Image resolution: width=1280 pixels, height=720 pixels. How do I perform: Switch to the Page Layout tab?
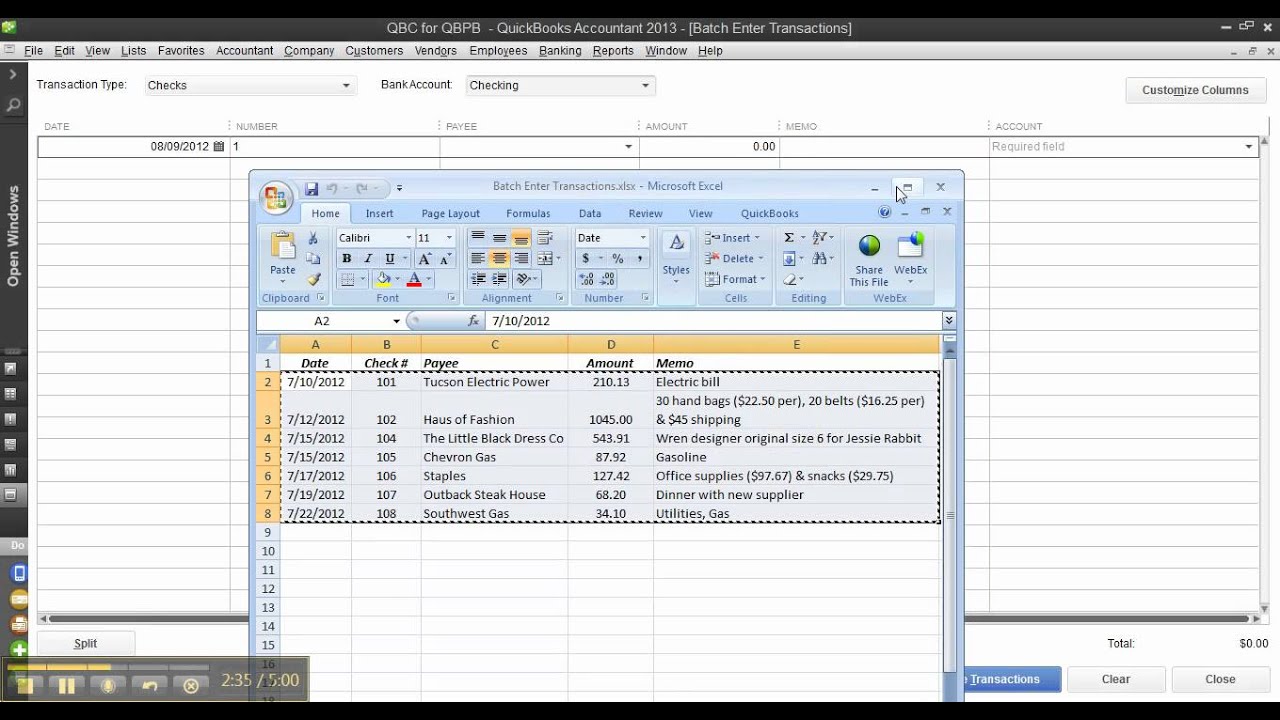tap(450, 213)
